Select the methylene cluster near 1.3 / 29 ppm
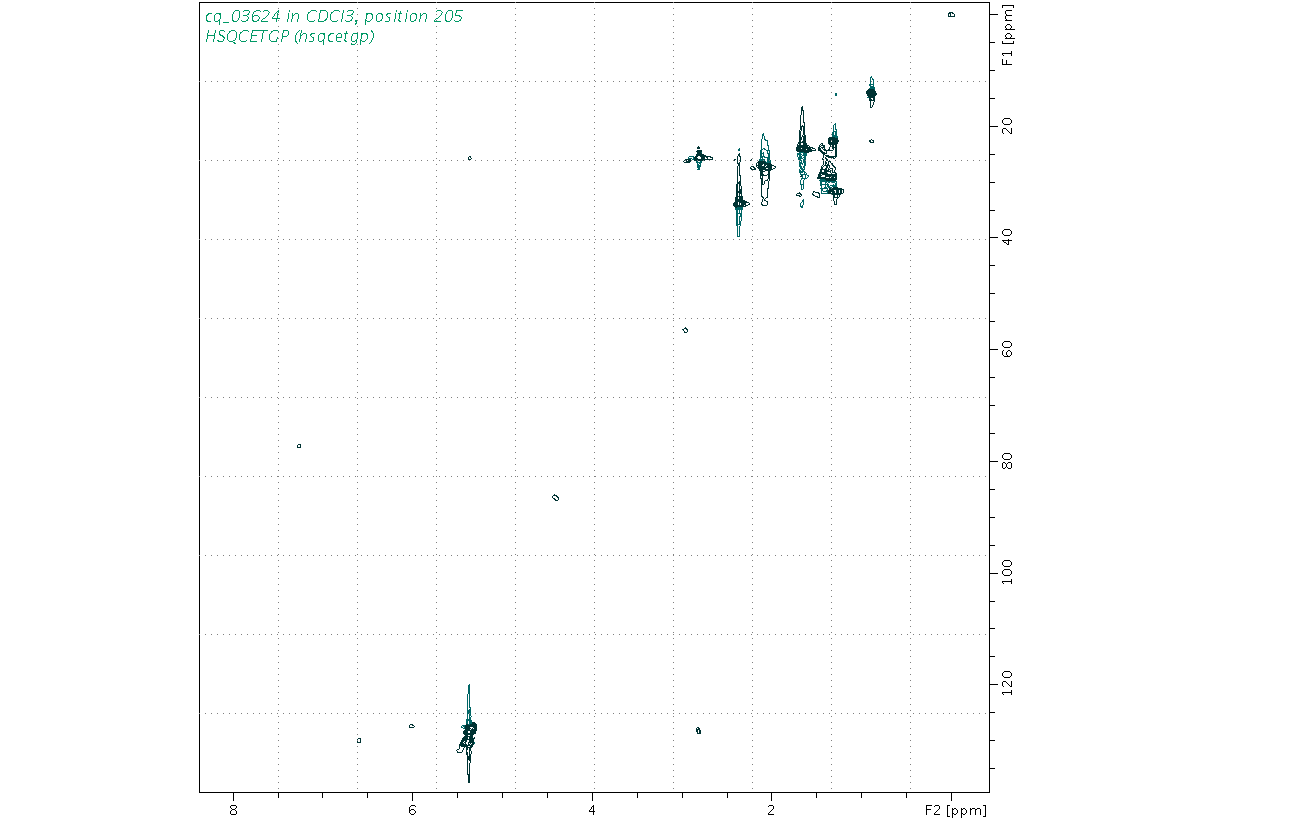Image resolution: width=1289 pixels, height=821 pixels. pos(829,175)
